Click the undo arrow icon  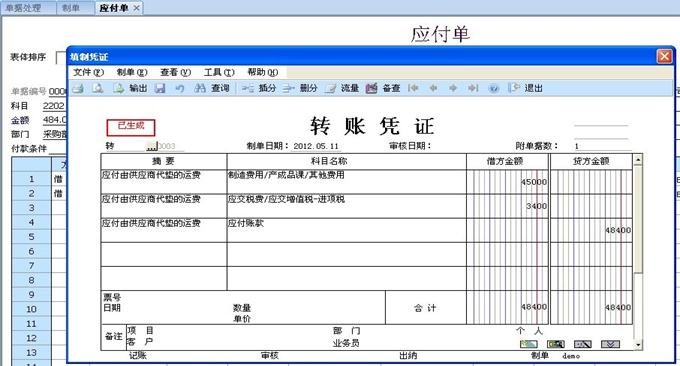180,88
